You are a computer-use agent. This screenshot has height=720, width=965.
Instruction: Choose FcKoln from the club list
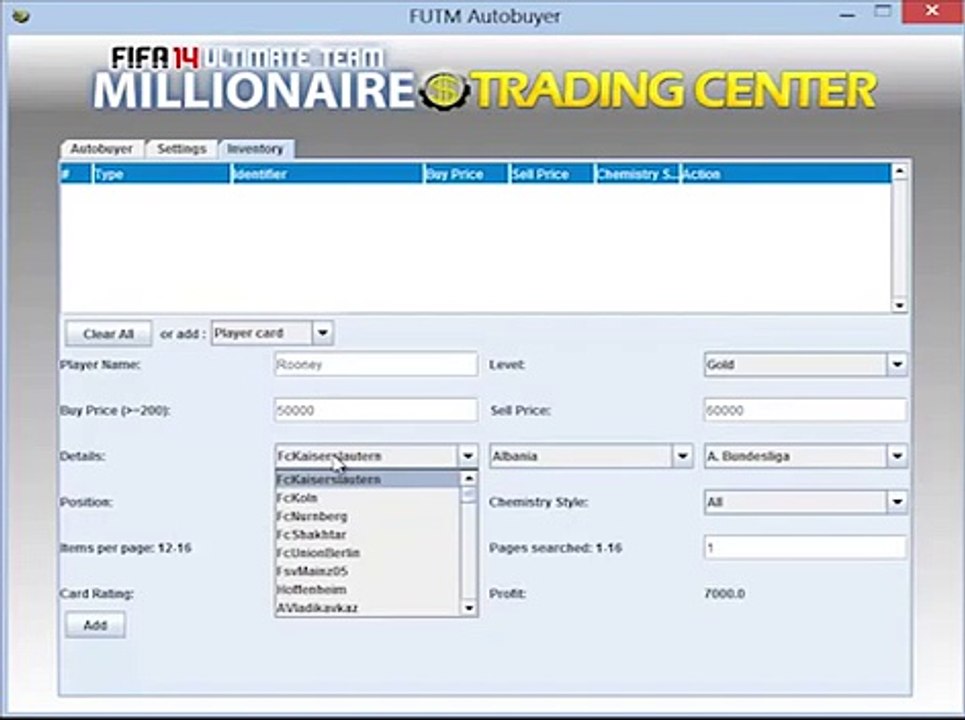pos(368,498)
